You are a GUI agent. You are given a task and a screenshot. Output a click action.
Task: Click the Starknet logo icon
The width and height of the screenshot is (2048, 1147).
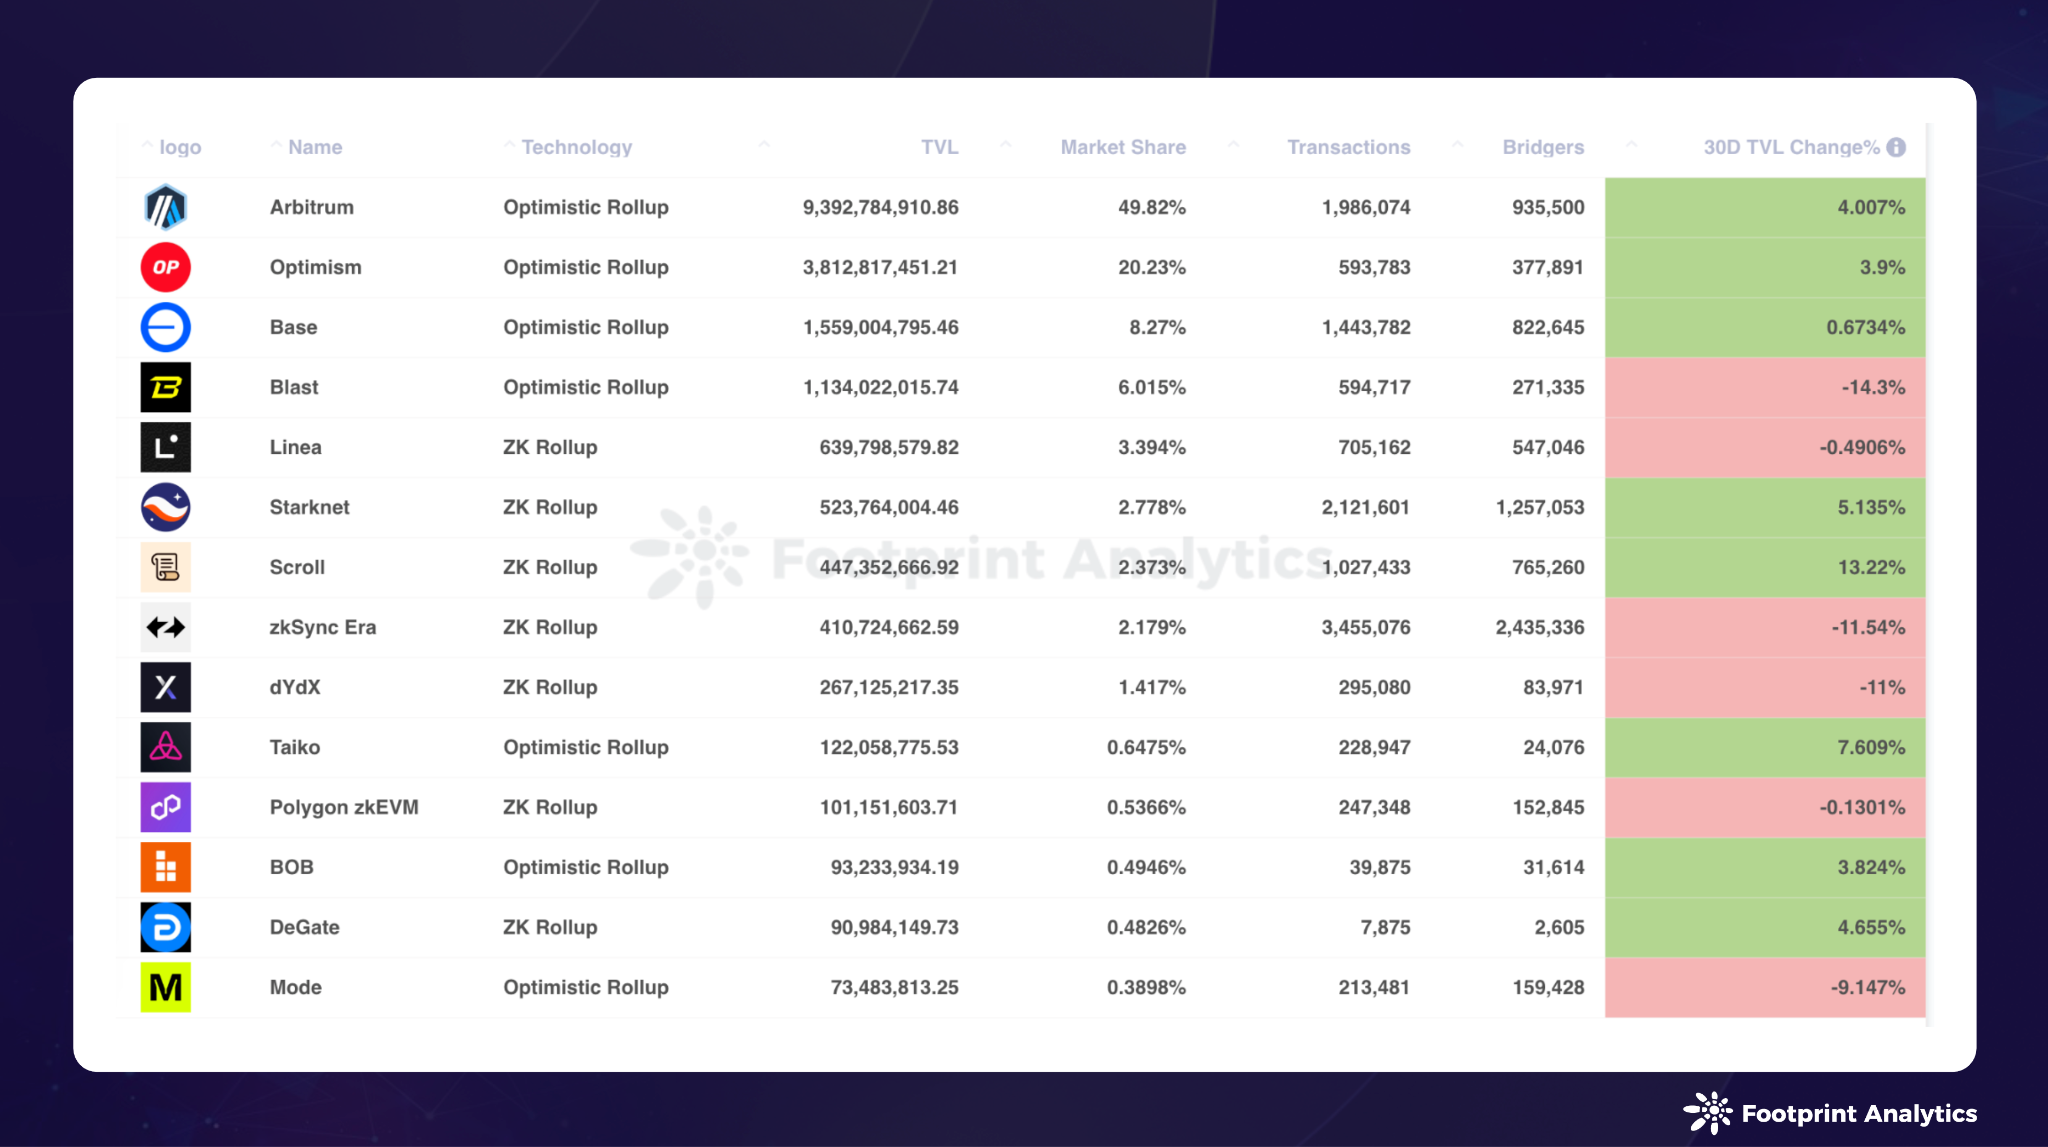click(x=165, y=508)
